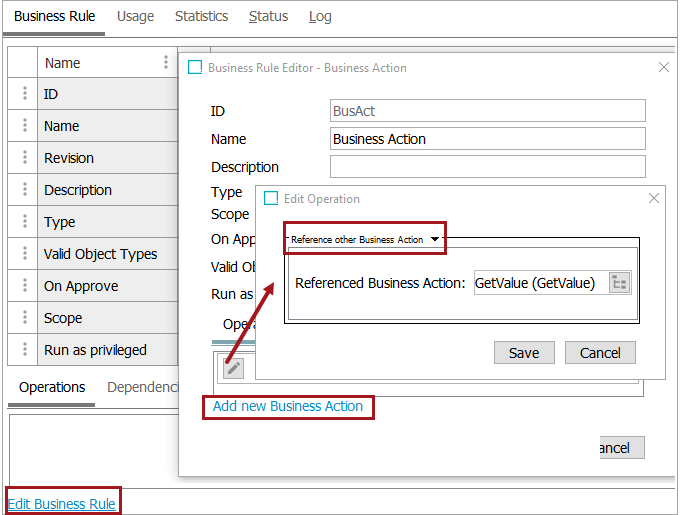The width and height of the screenshot is (680, 515).
Task: Click the dots handle beside Scope row
Action: [24, 318]
